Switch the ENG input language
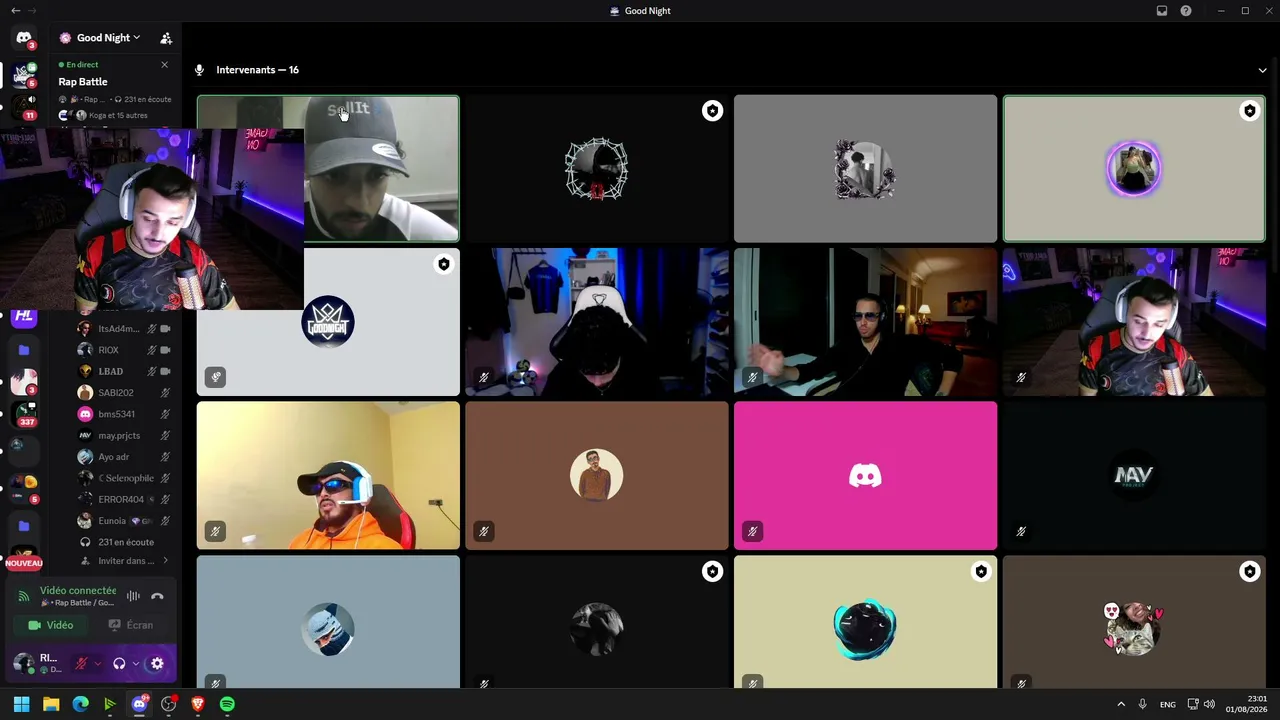 pyautogui.click(x=1168, y=705)
